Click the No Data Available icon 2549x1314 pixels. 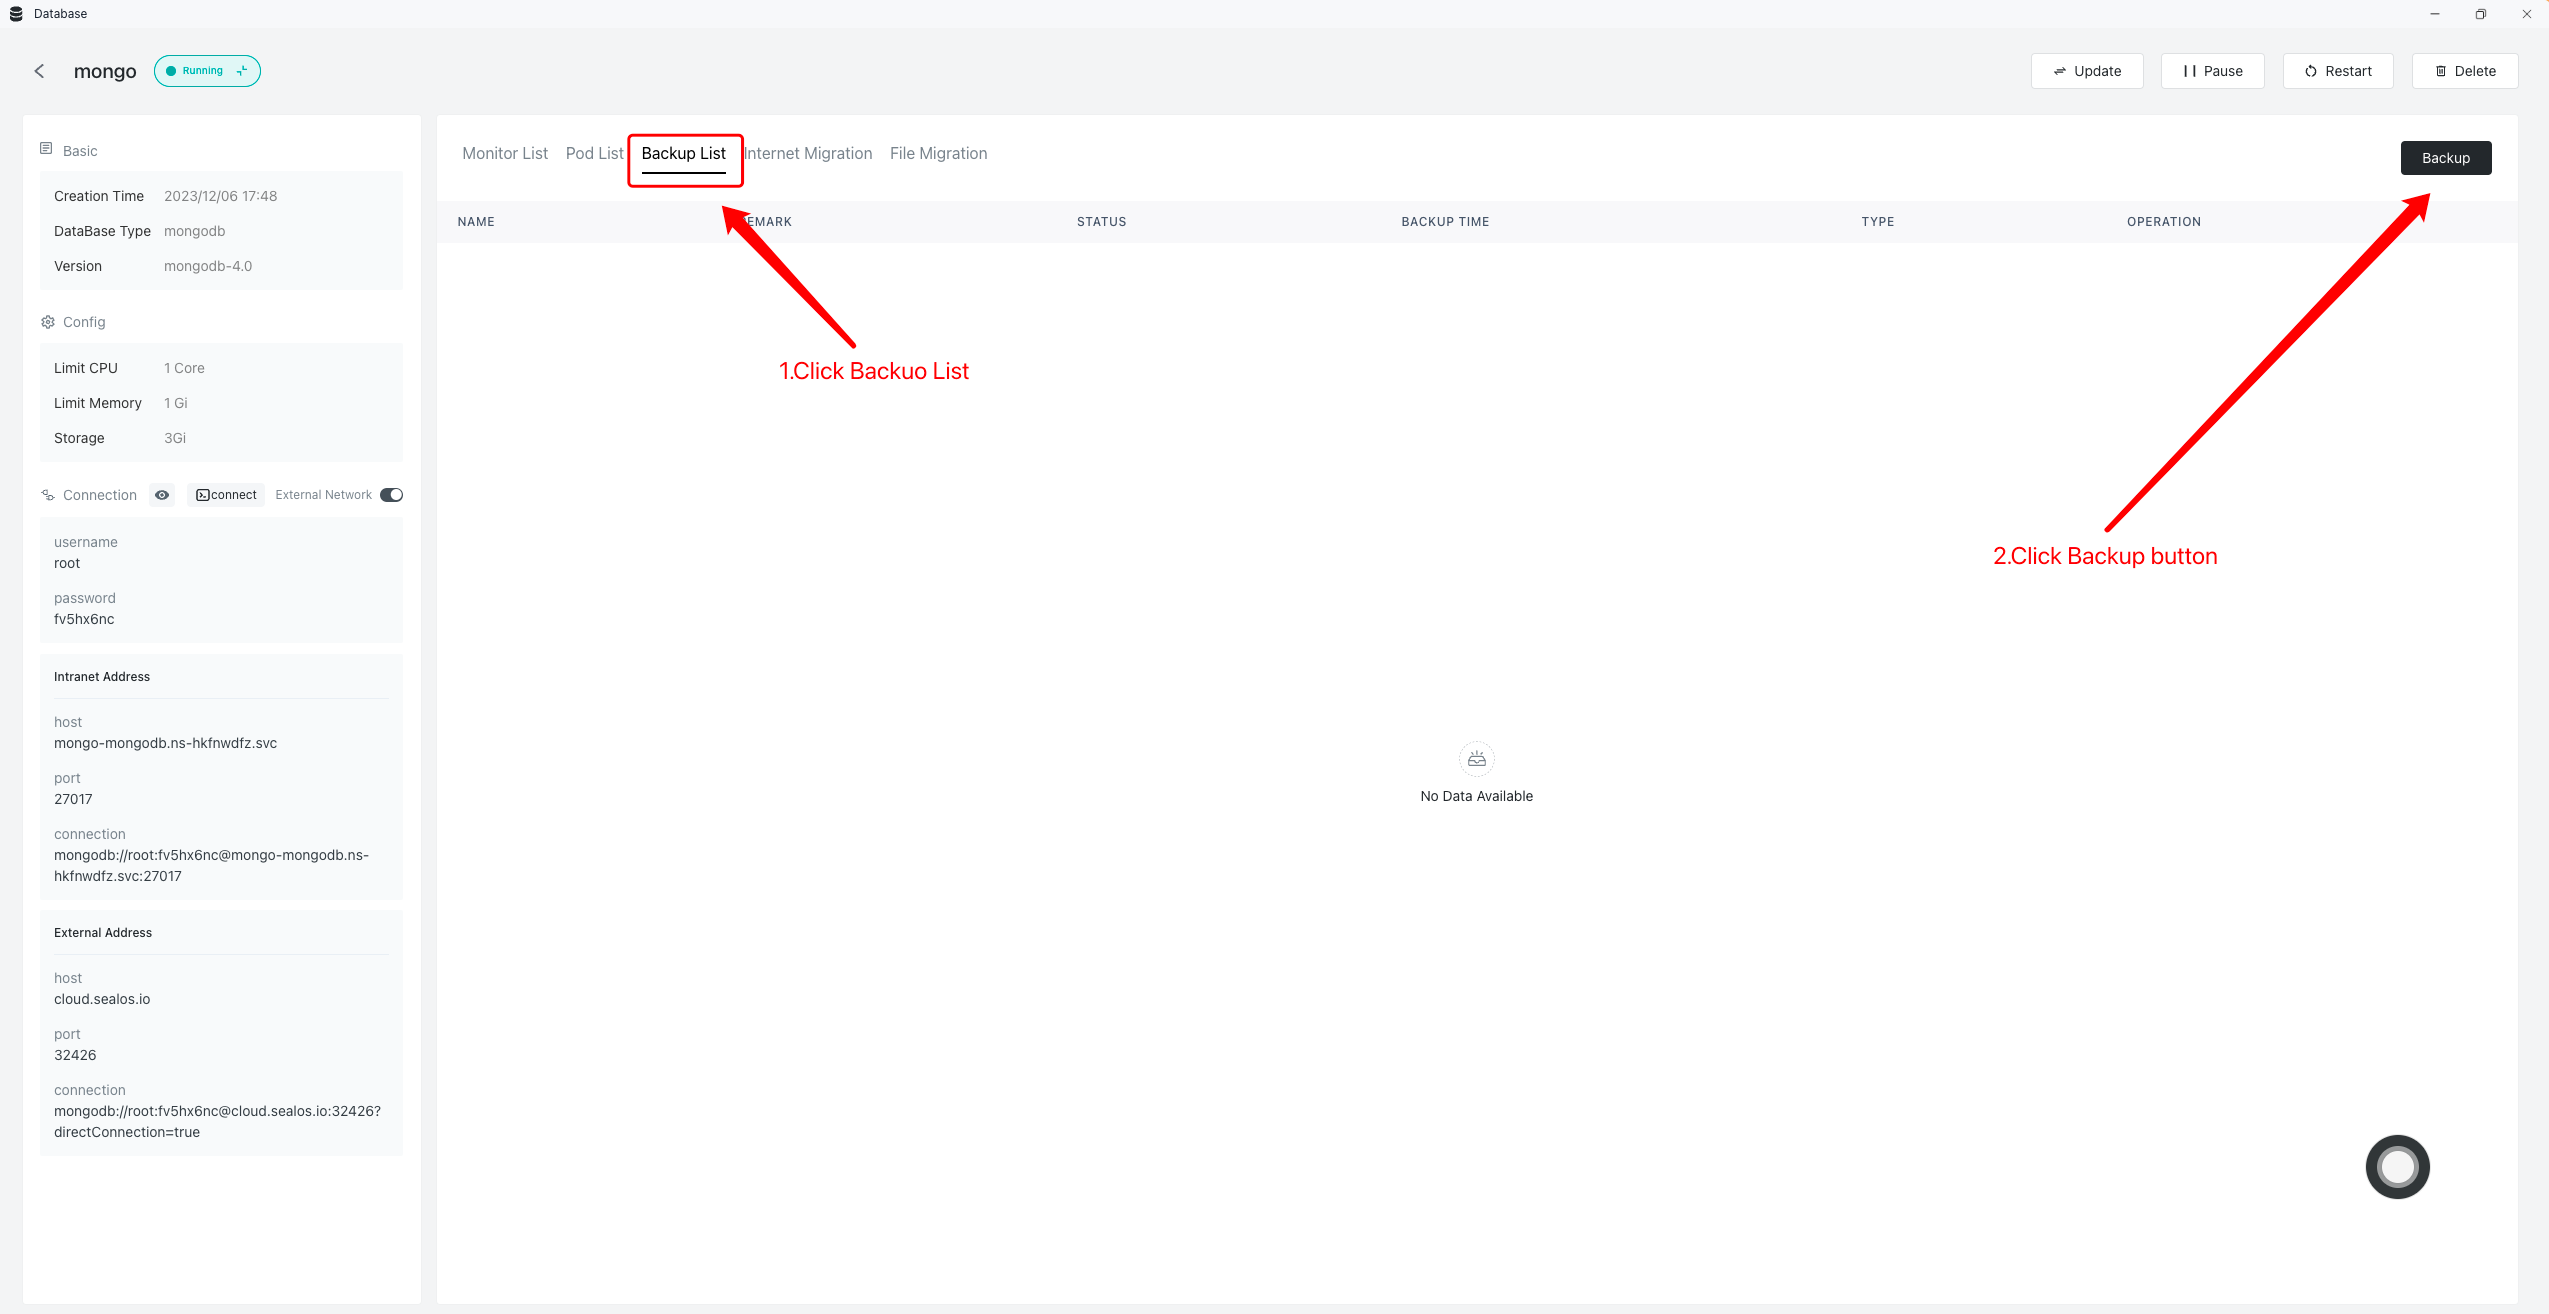click(1476, 759)
